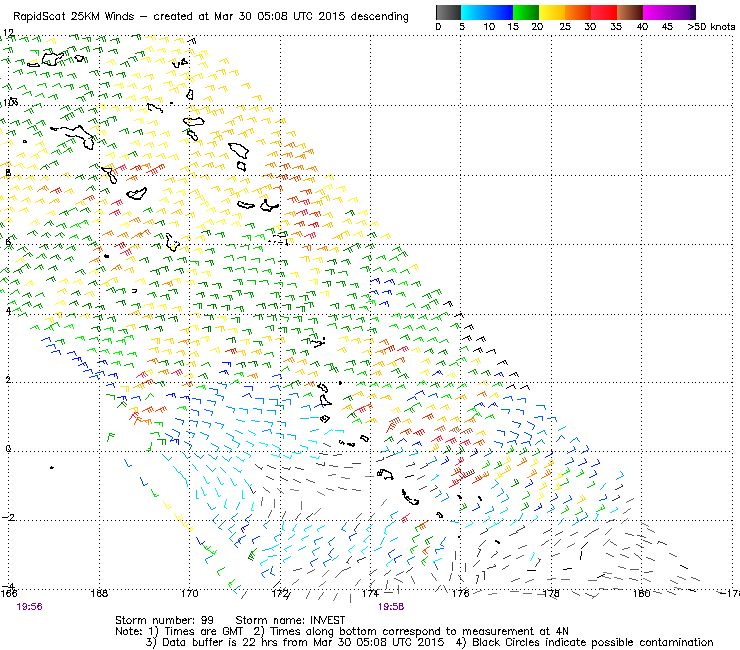Click the 'Data buffer is 22 hrs' note
The image size is (740, 650).
coord(295,642)
